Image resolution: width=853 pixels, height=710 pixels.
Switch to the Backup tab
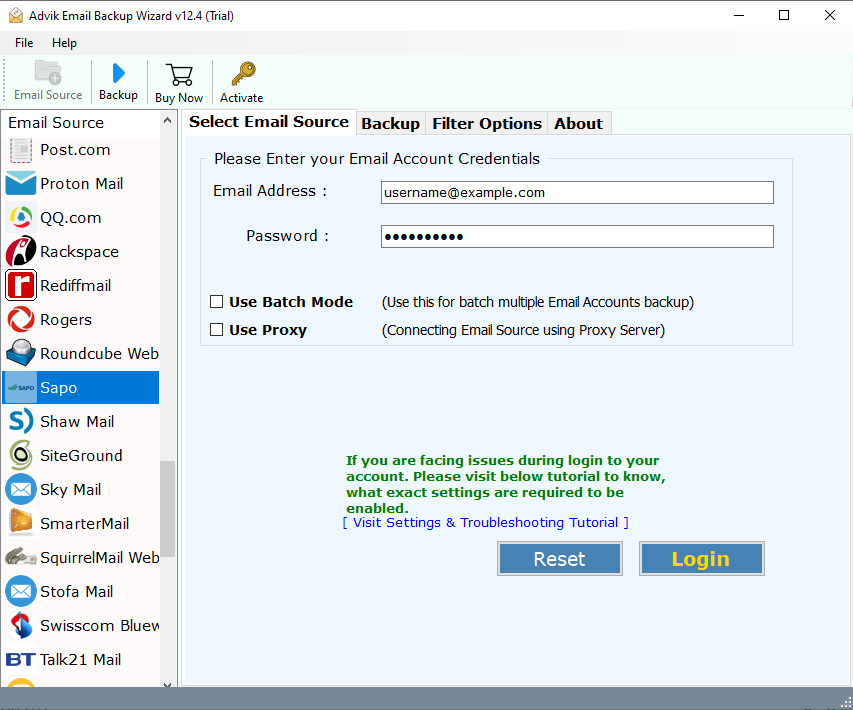coord(391,124)
